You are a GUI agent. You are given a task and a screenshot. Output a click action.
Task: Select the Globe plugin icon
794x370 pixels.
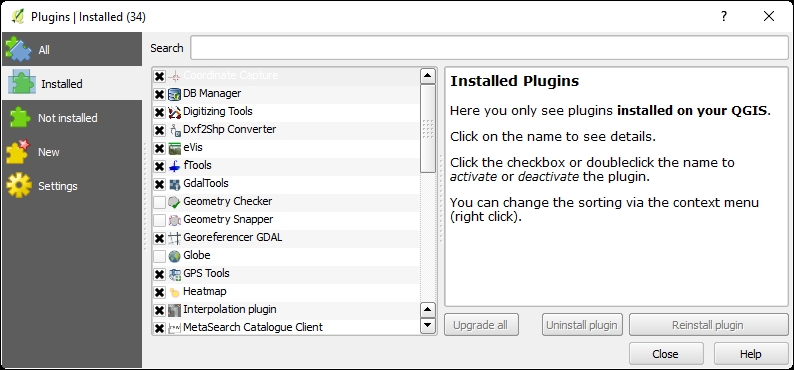(175, 256)
